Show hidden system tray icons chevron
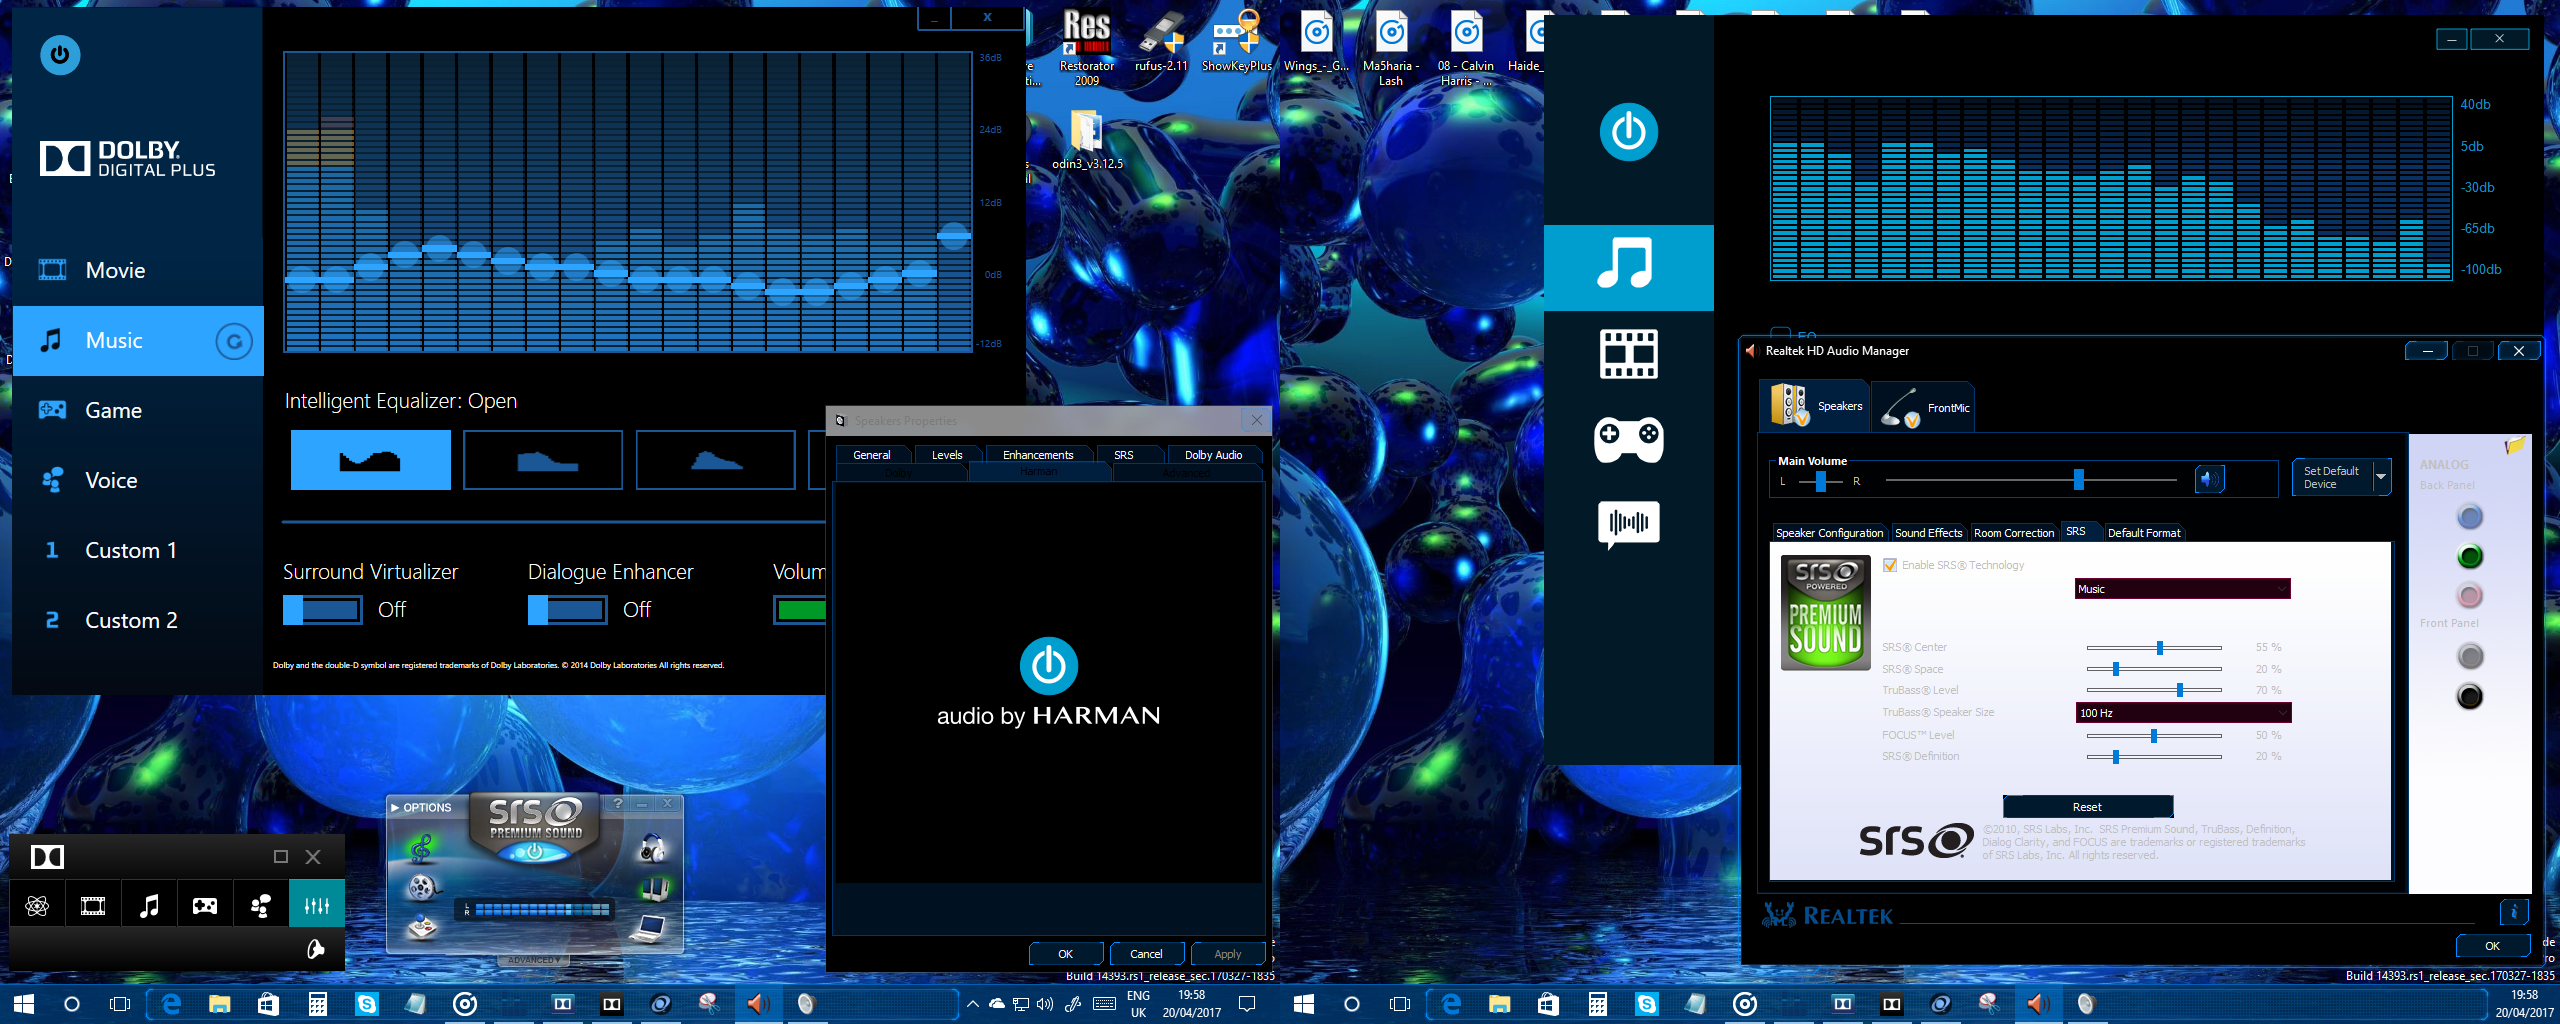The width and height of the screenshot is (2560, 1024). (x=971, y=1004)
